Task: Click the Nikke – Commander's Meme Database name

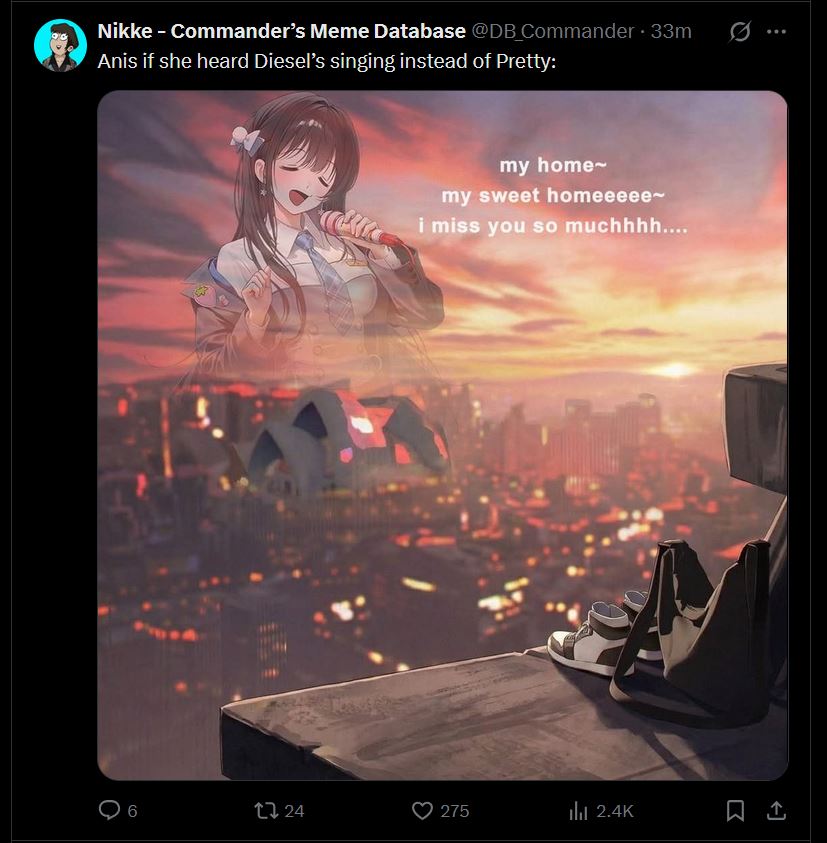Action: coord(281,31)
